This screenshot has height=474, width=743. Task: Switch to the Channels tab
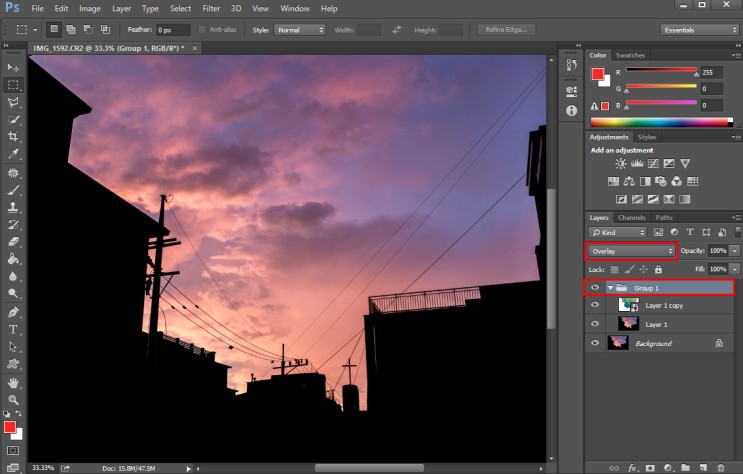(x=631, y=217)
